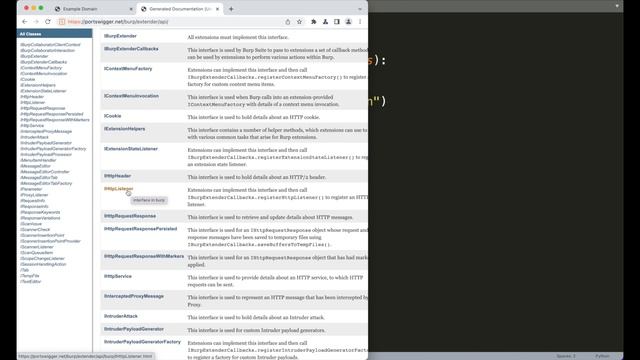Select IScannerInsertionPointProvider in the sidebar
Viewport: 640px width, 360px height.
click(50, 241)
